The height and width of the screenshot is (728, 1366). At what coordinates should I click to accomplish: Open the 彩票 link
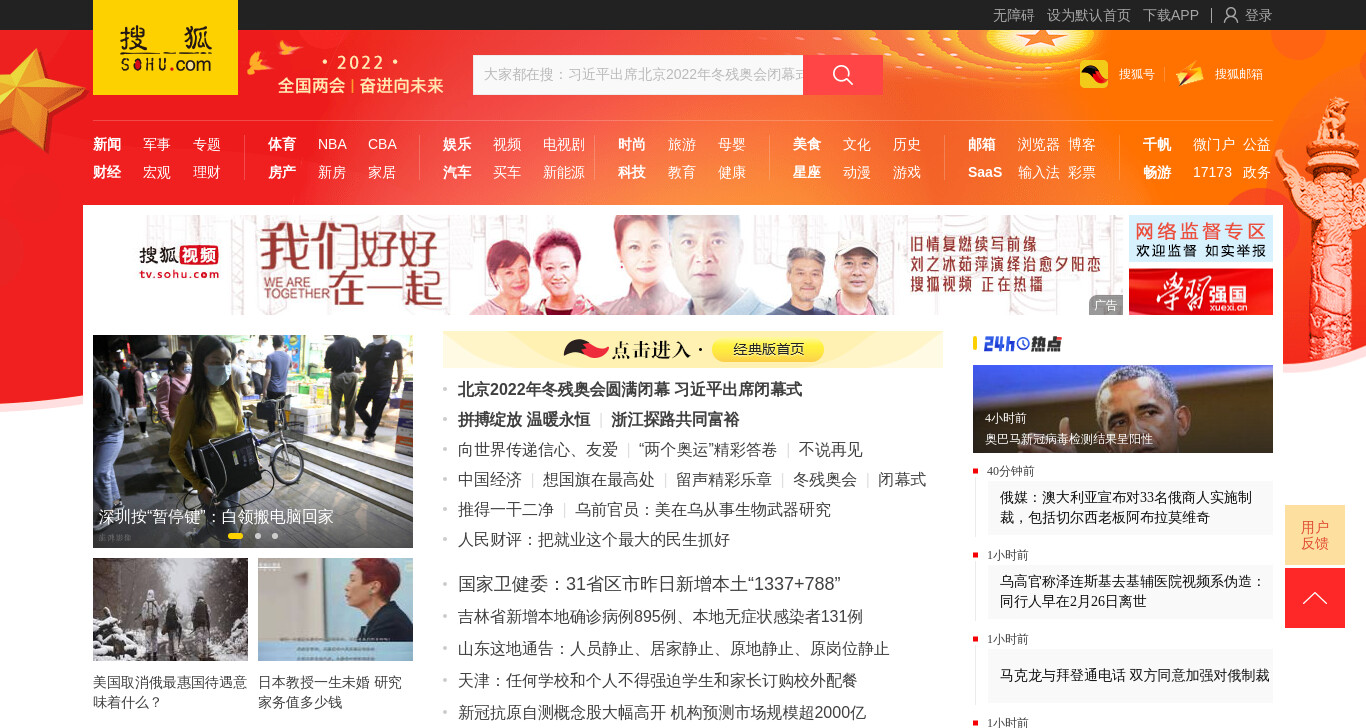tap(1082, 172)
